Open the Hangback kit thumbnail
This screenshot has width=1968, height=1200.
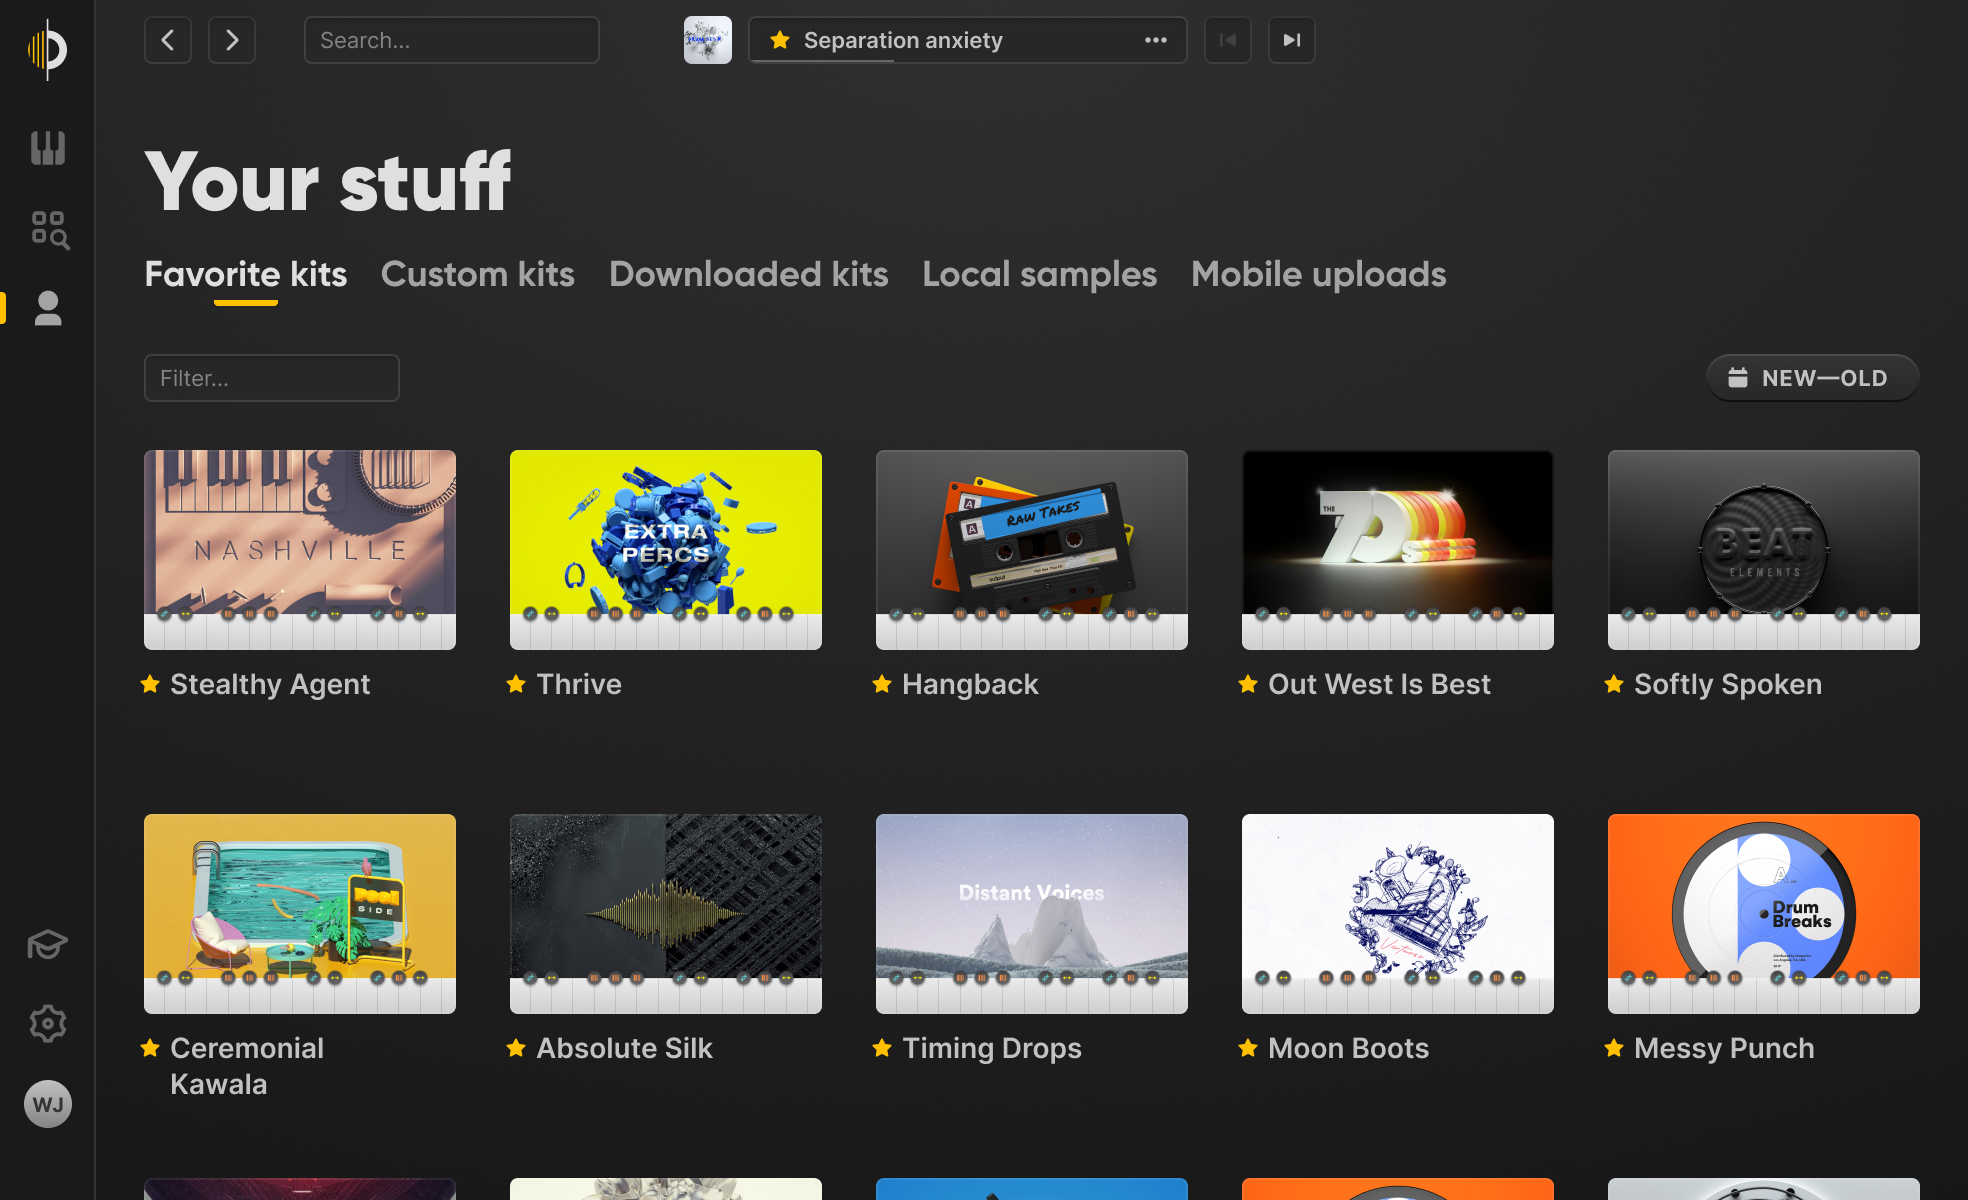click(1031, 549)
